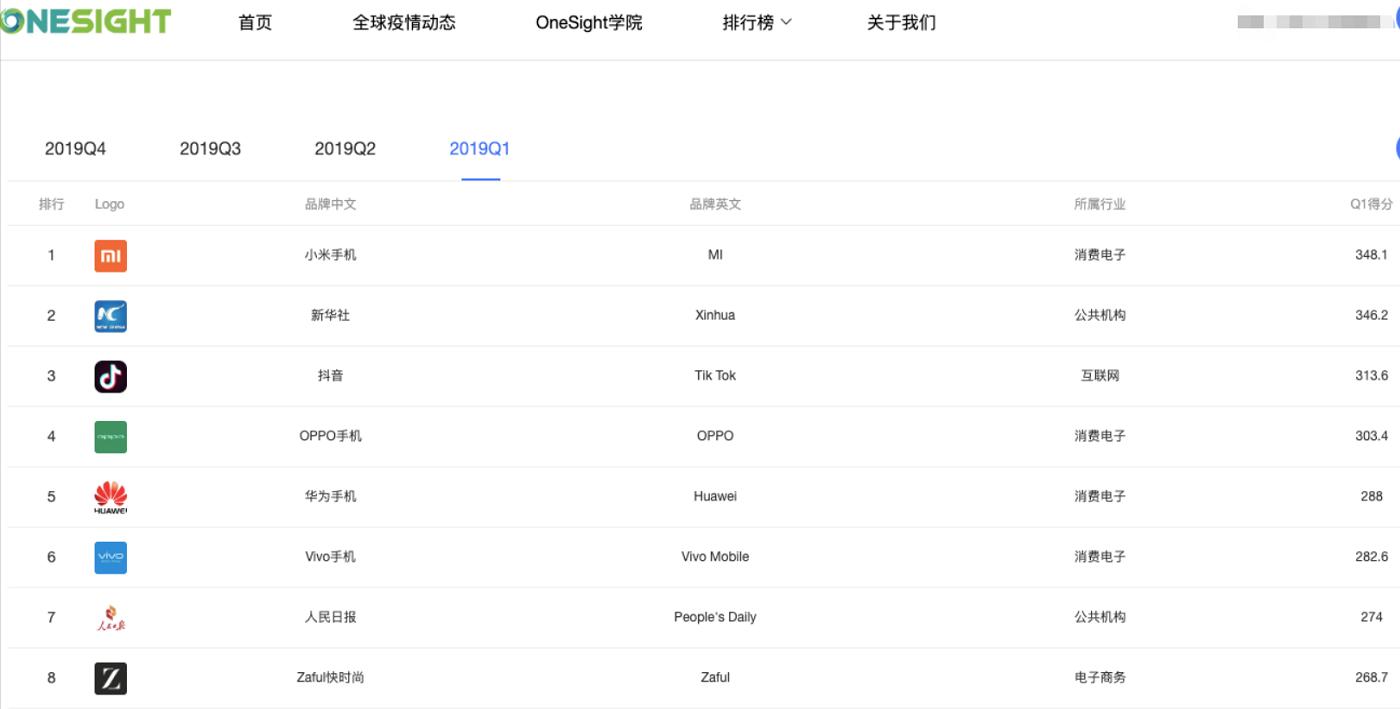Viewport: 1400px width, 709px height.
Task: Click the Xinhua news agency logo
Action: (x=110, y=315)
